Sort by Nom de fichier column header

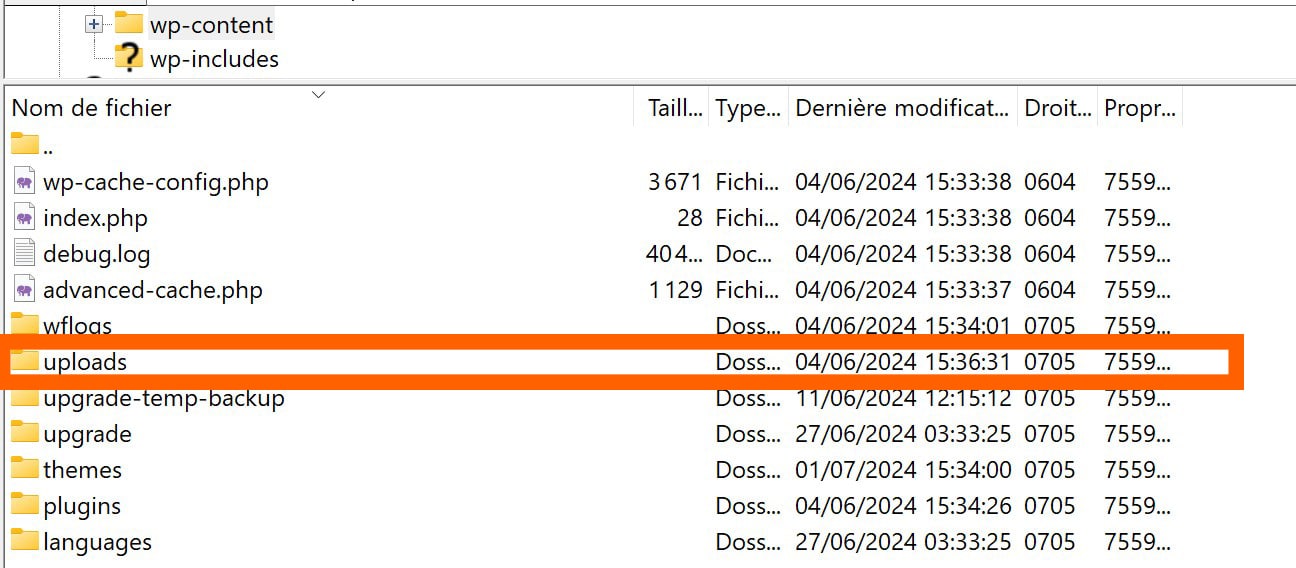[92, 108]
